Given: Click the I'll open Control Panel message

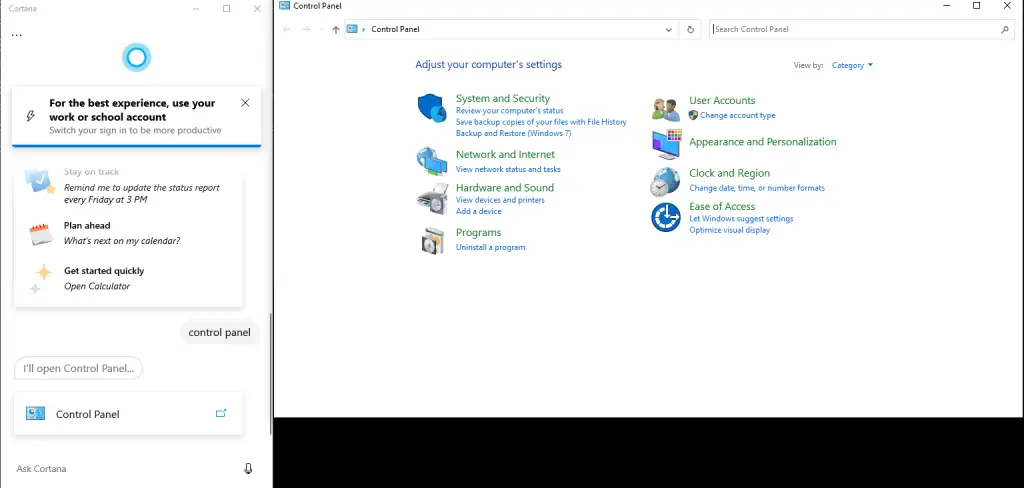Looking at the screenshot, I should [x=78, y=368].
